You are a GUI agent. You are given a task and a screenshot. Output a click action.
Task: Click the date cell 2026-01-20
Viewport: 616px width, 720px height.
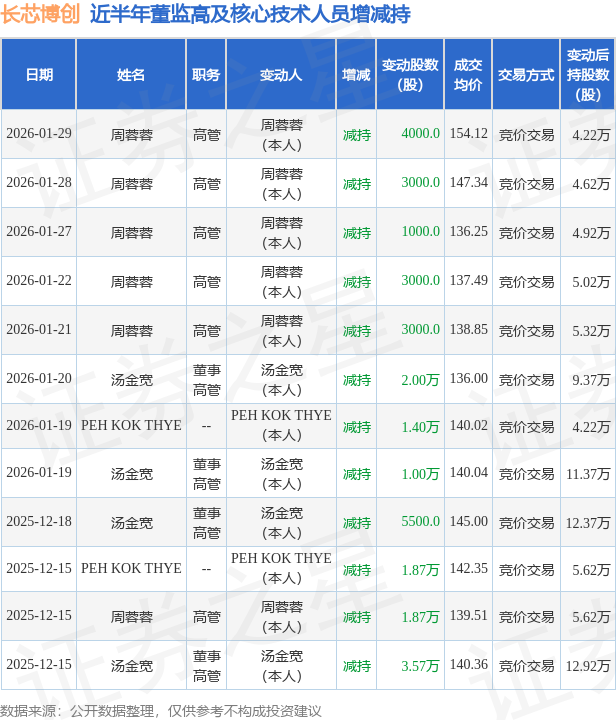39,379
